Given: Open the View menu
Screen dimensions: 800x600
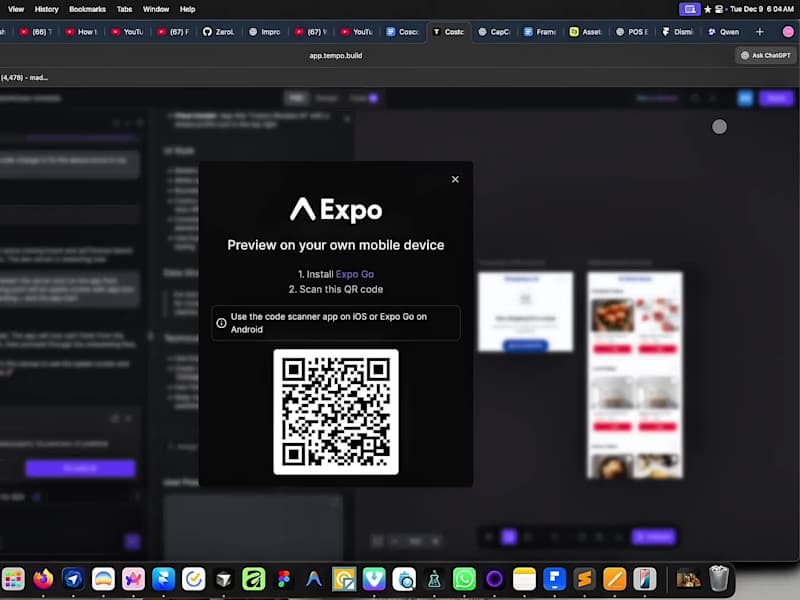Looking at the screenshot, I should (16, 9).
